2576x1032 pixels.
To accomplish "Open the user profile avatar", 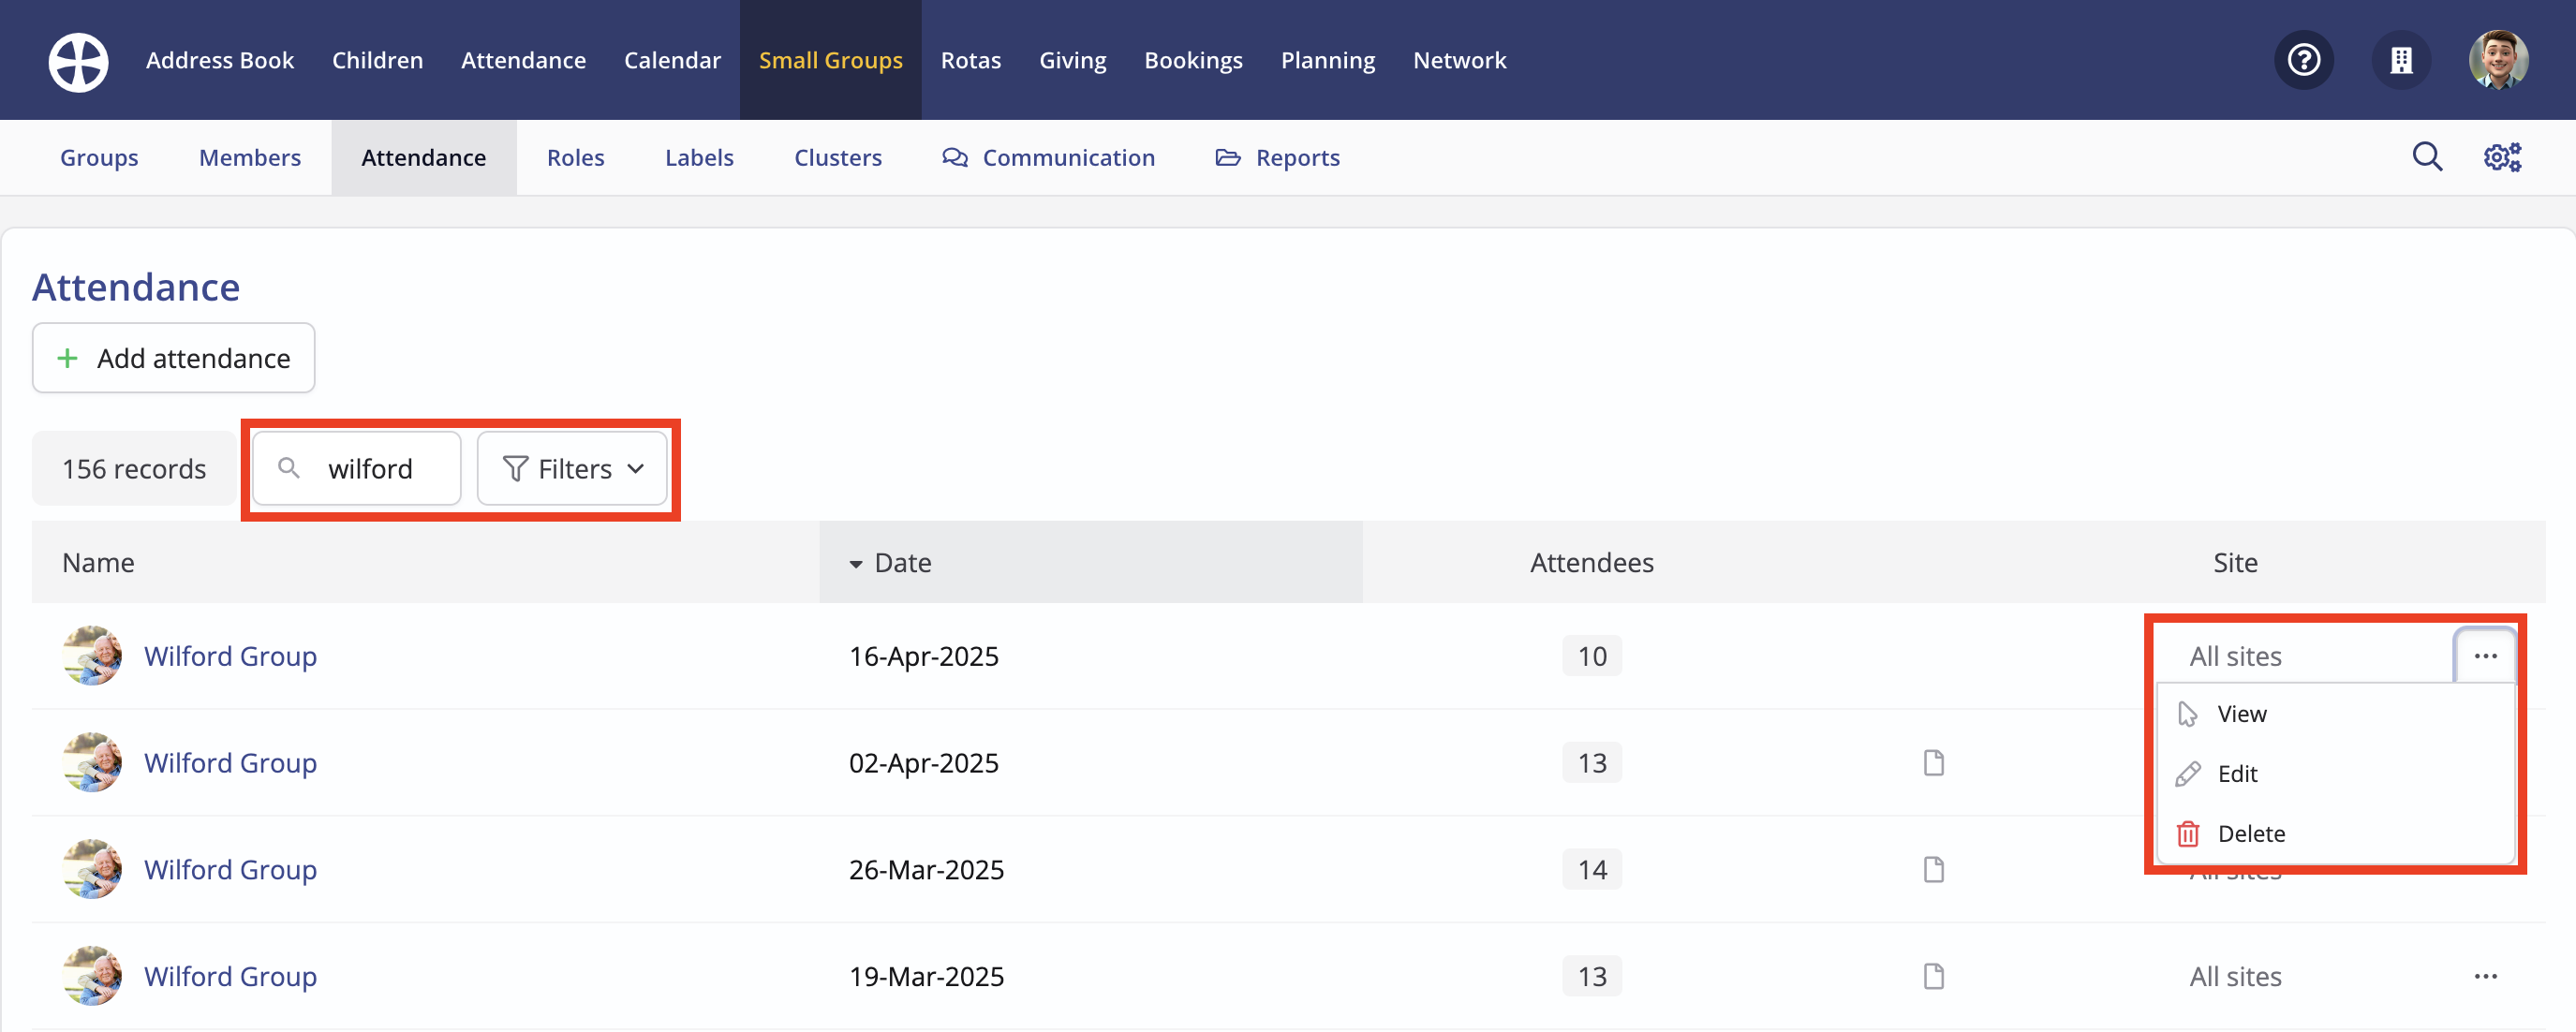I will pyautogui.click(x=2497, y=61).
